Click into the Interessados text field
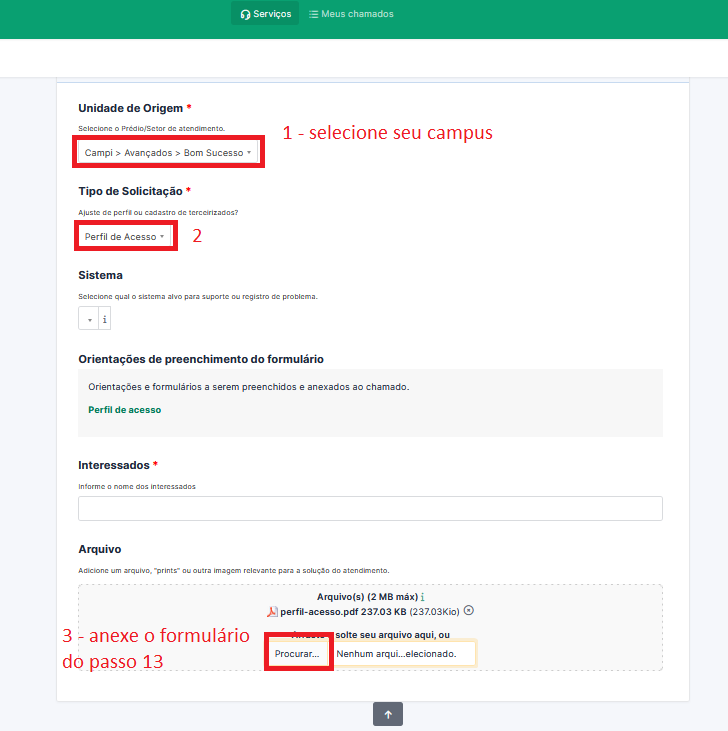Image resolution: width=728 pixels, height=731 pixels. tap(370, 508)
